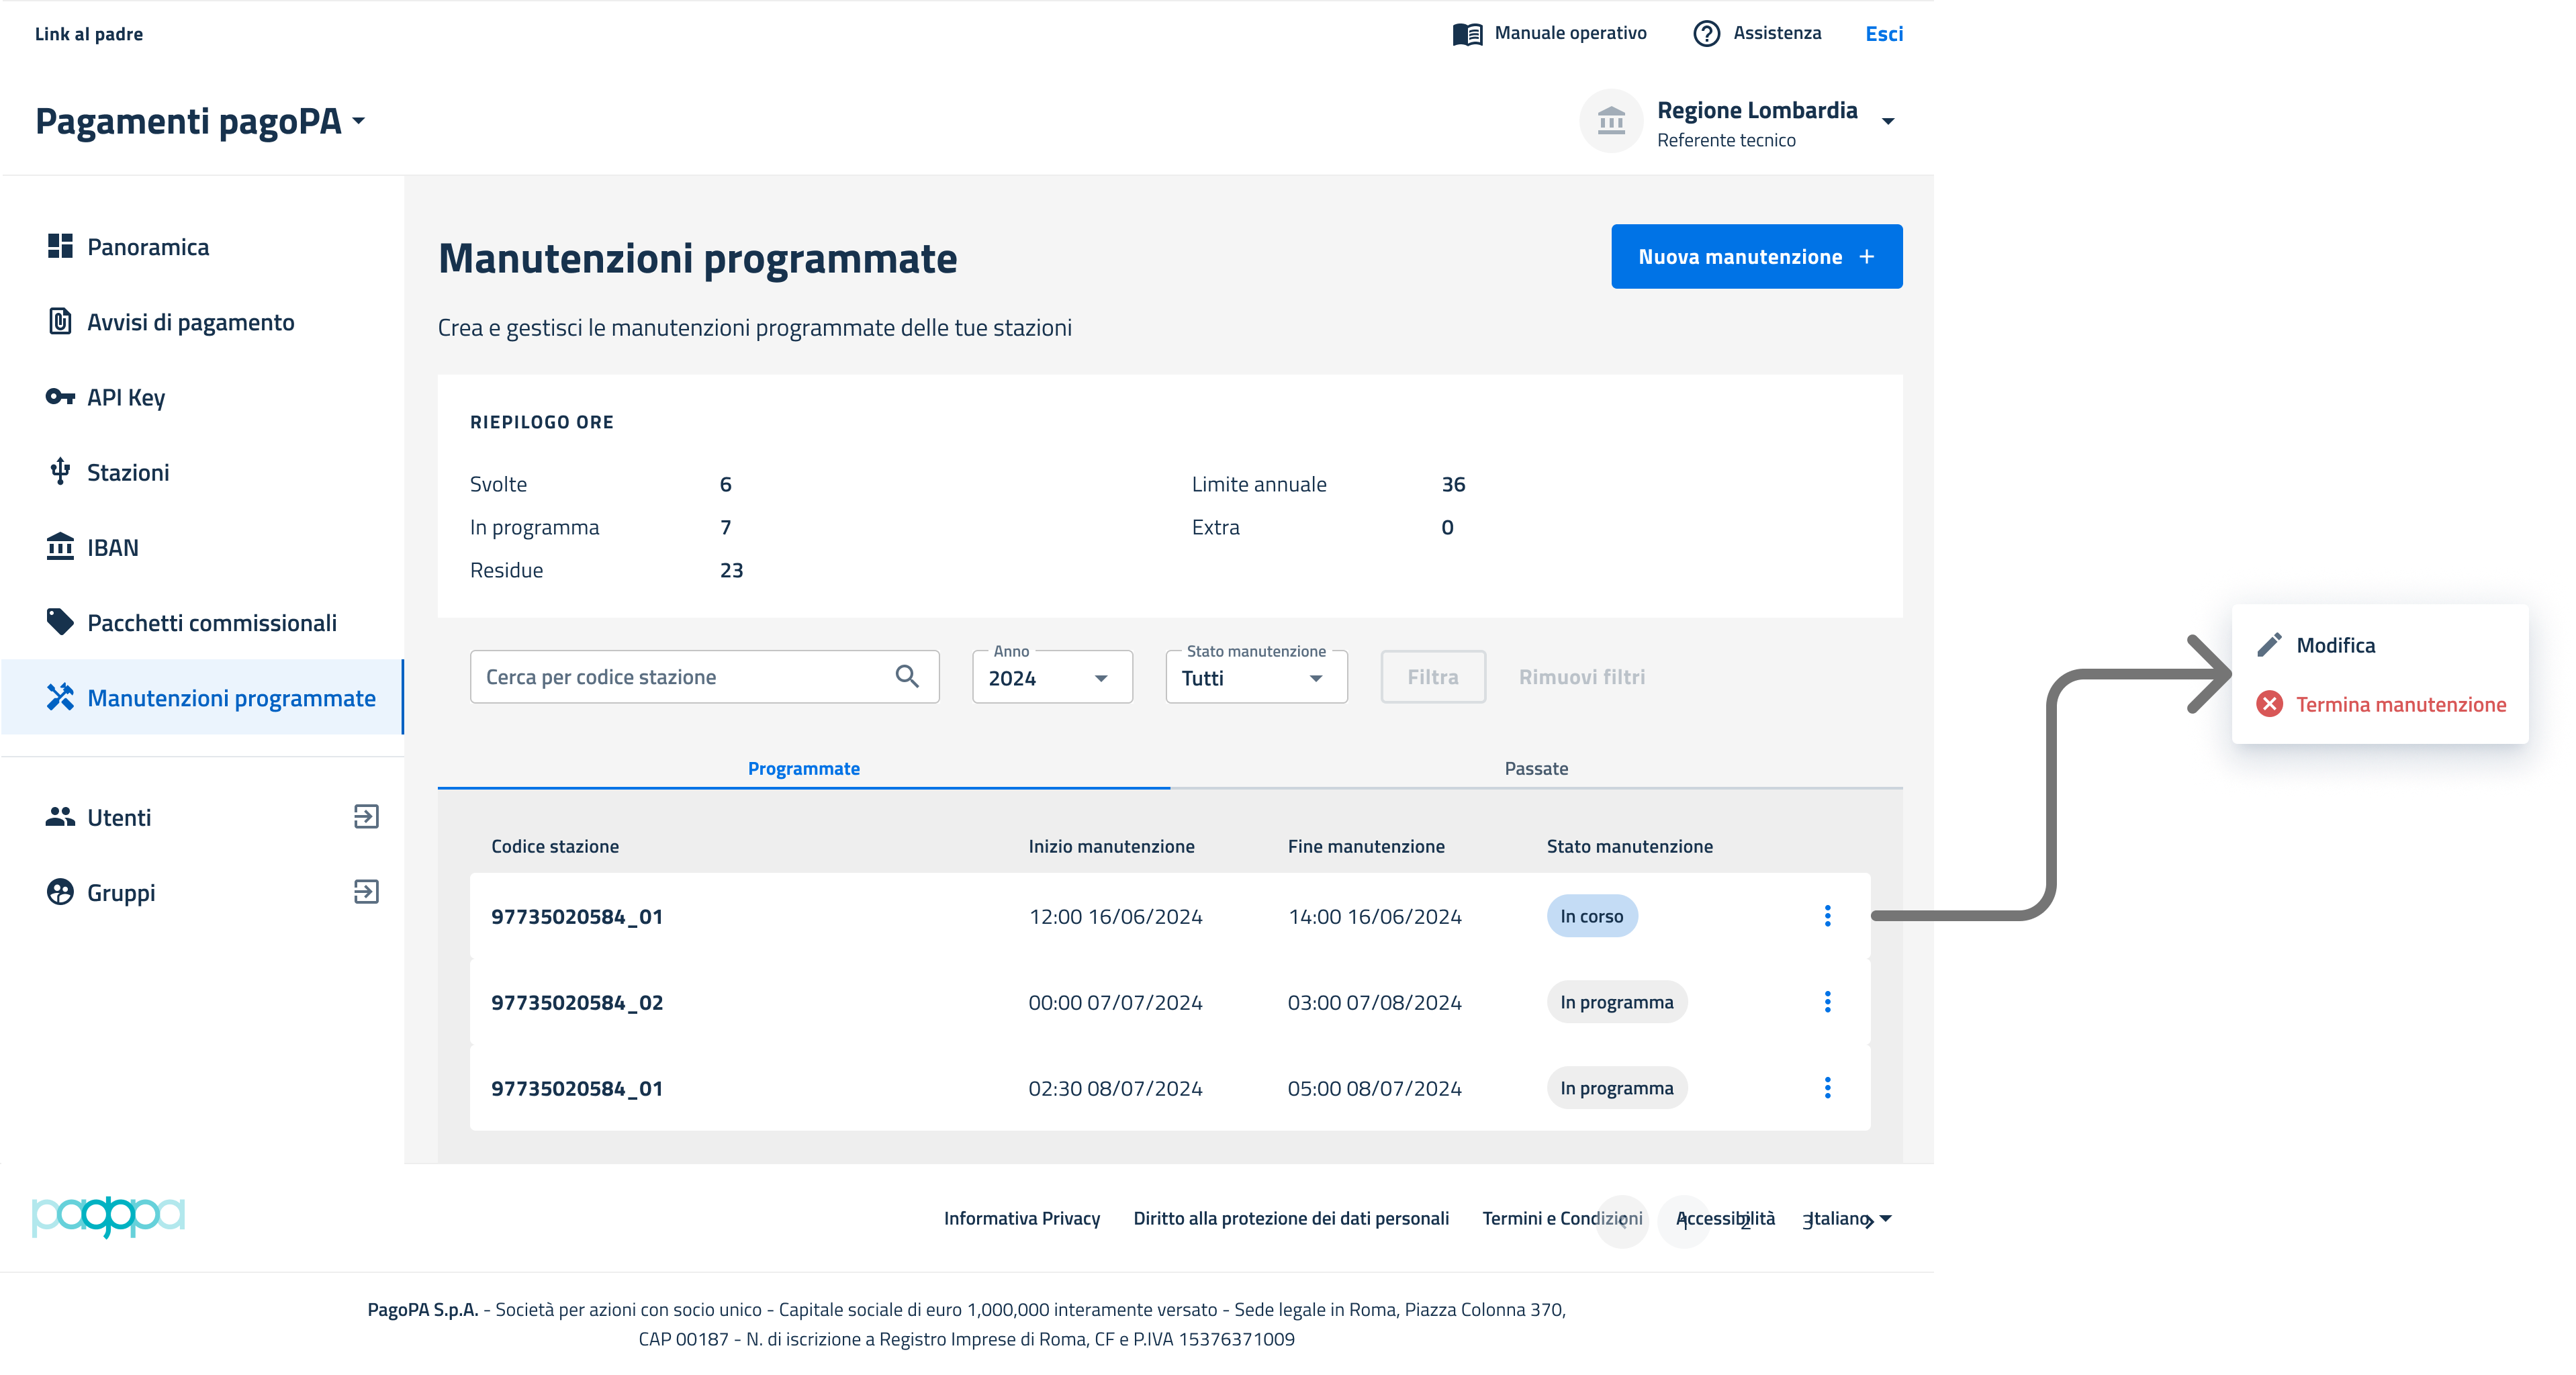
Task: Open Assistenza help icon
Action: click(1706, 33)
